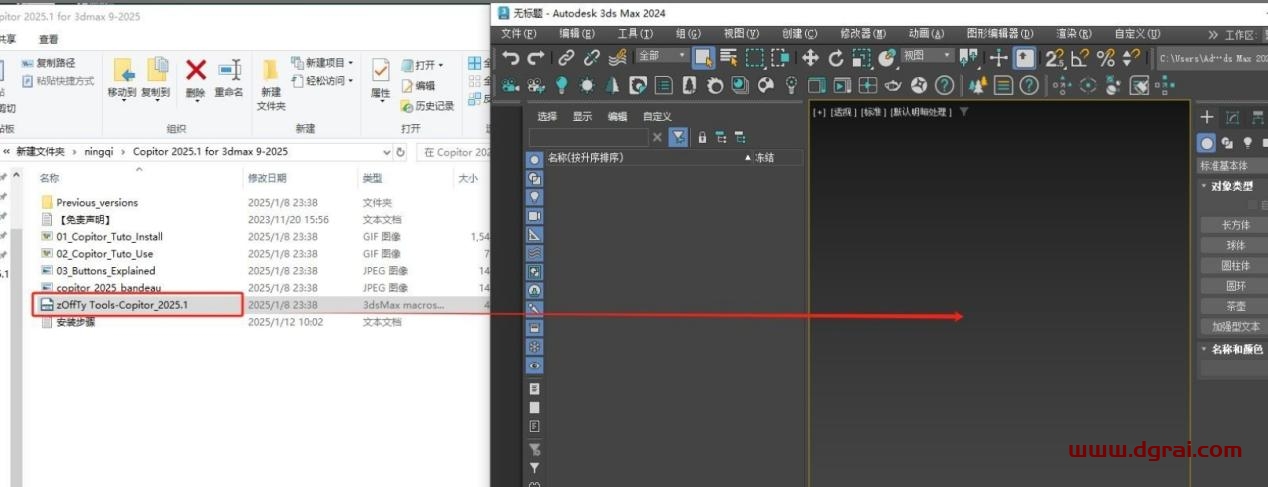Viewport: 1268px width, 487px height.
Task: Open the viewport [标准] label menu
Action: pos(873,112)
